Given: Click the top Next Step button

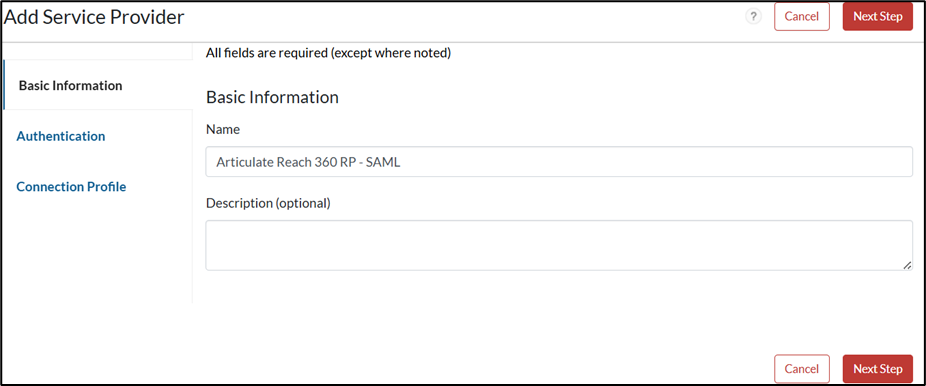Looking at the screenshot, I should [878, 17].
